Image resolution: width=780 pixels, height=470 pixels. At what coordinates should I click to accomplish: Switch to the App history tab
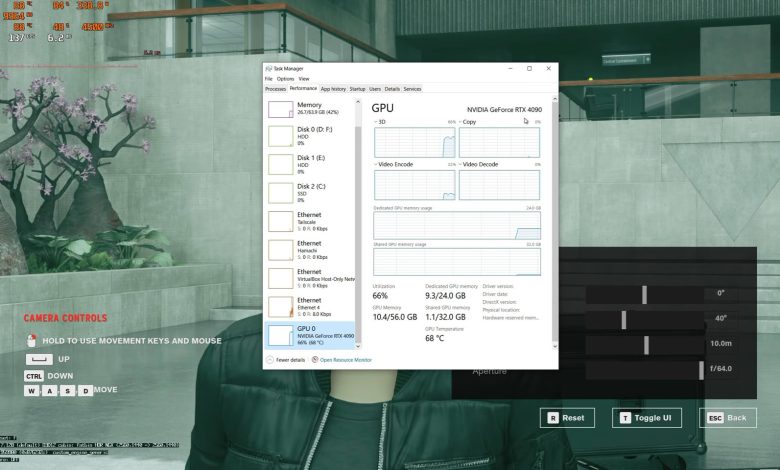tap(333, 89)
